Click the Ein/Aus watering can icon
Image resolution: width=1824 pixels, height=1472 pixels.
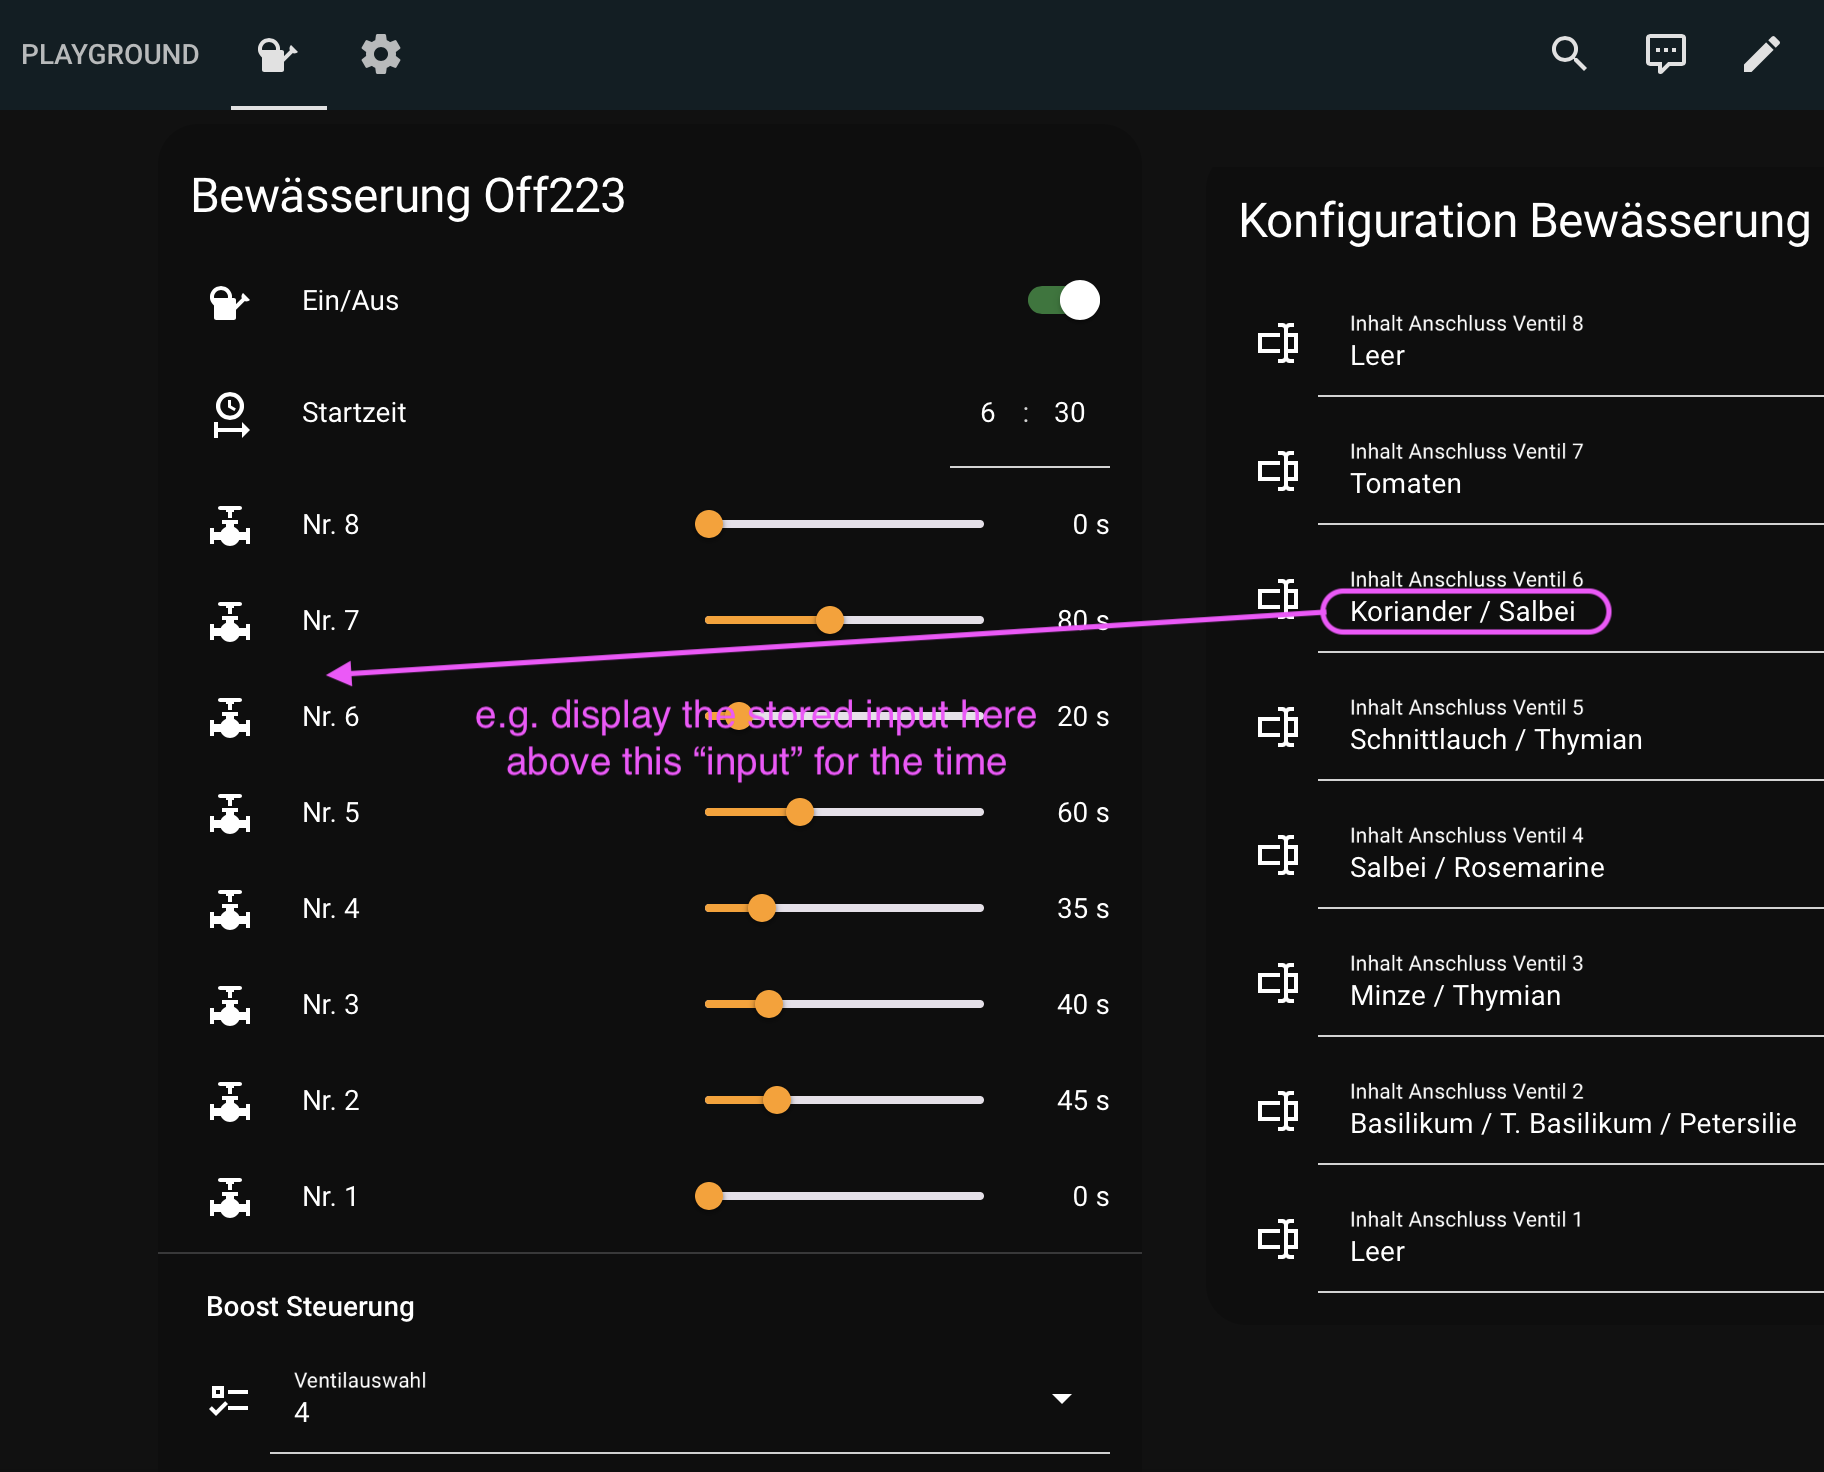pyautogui.click(x=230, y=301)
